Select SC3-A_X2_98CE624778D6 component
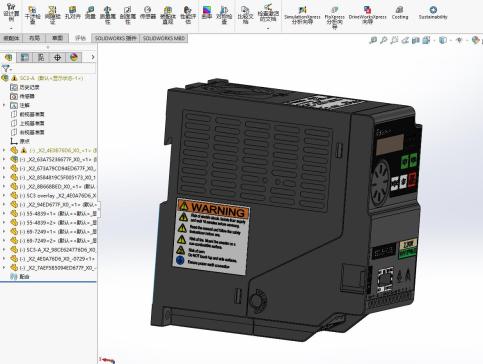This screenshot has height=364, width=483. pyautogui.click(x=58, y=249)
